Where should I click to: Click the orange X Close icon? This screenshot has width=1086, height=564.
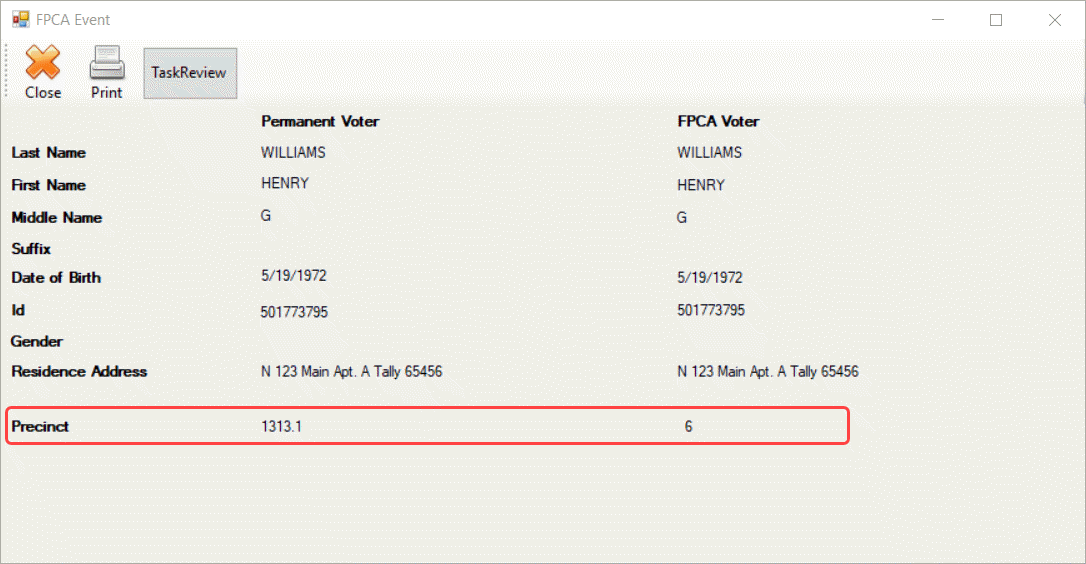click(x=43, y=62)
